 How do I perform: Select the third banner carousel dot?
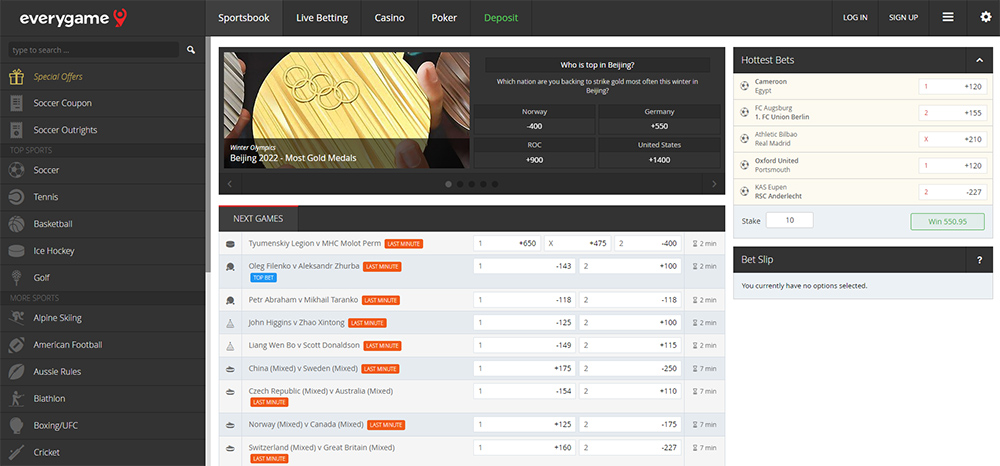click(471, 184)
